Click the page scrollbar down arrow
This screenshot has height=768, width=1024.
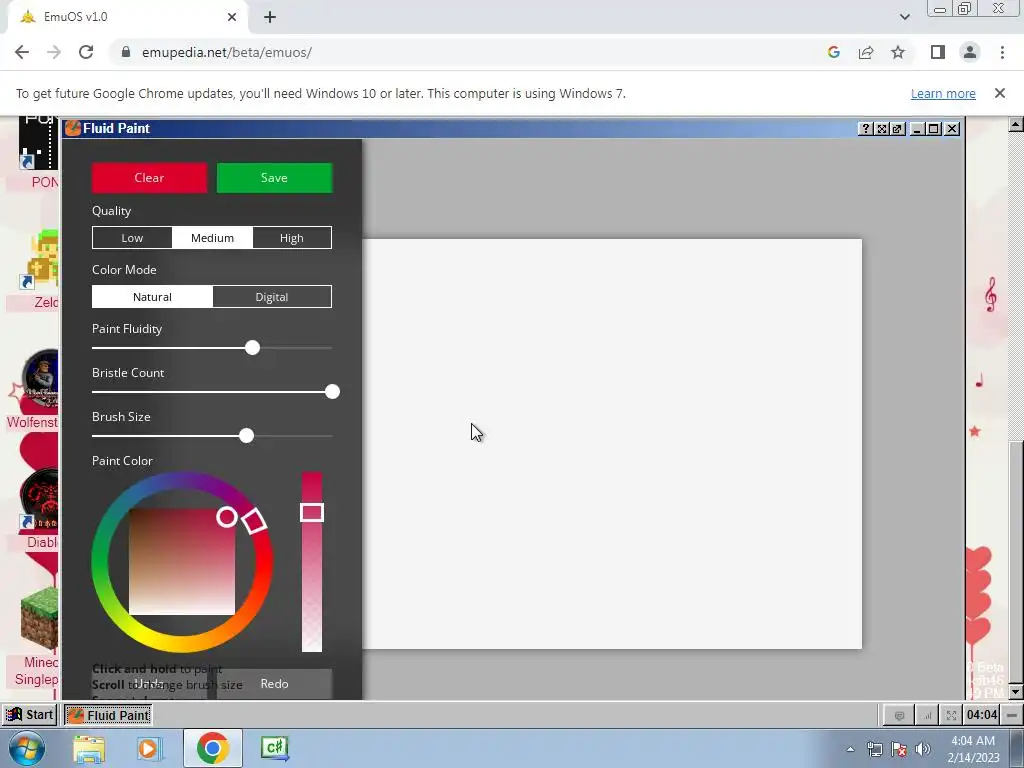(x=1016, y=692)
